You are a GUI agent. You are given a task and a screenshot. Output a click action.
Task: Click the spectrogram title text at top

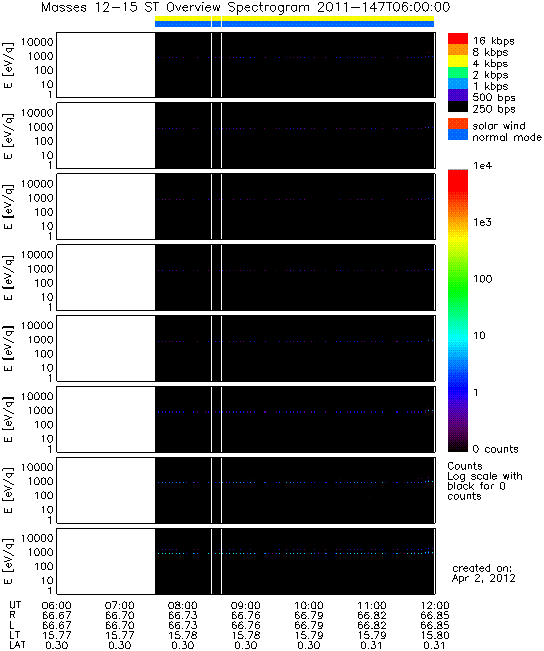(x=245, y=7)
